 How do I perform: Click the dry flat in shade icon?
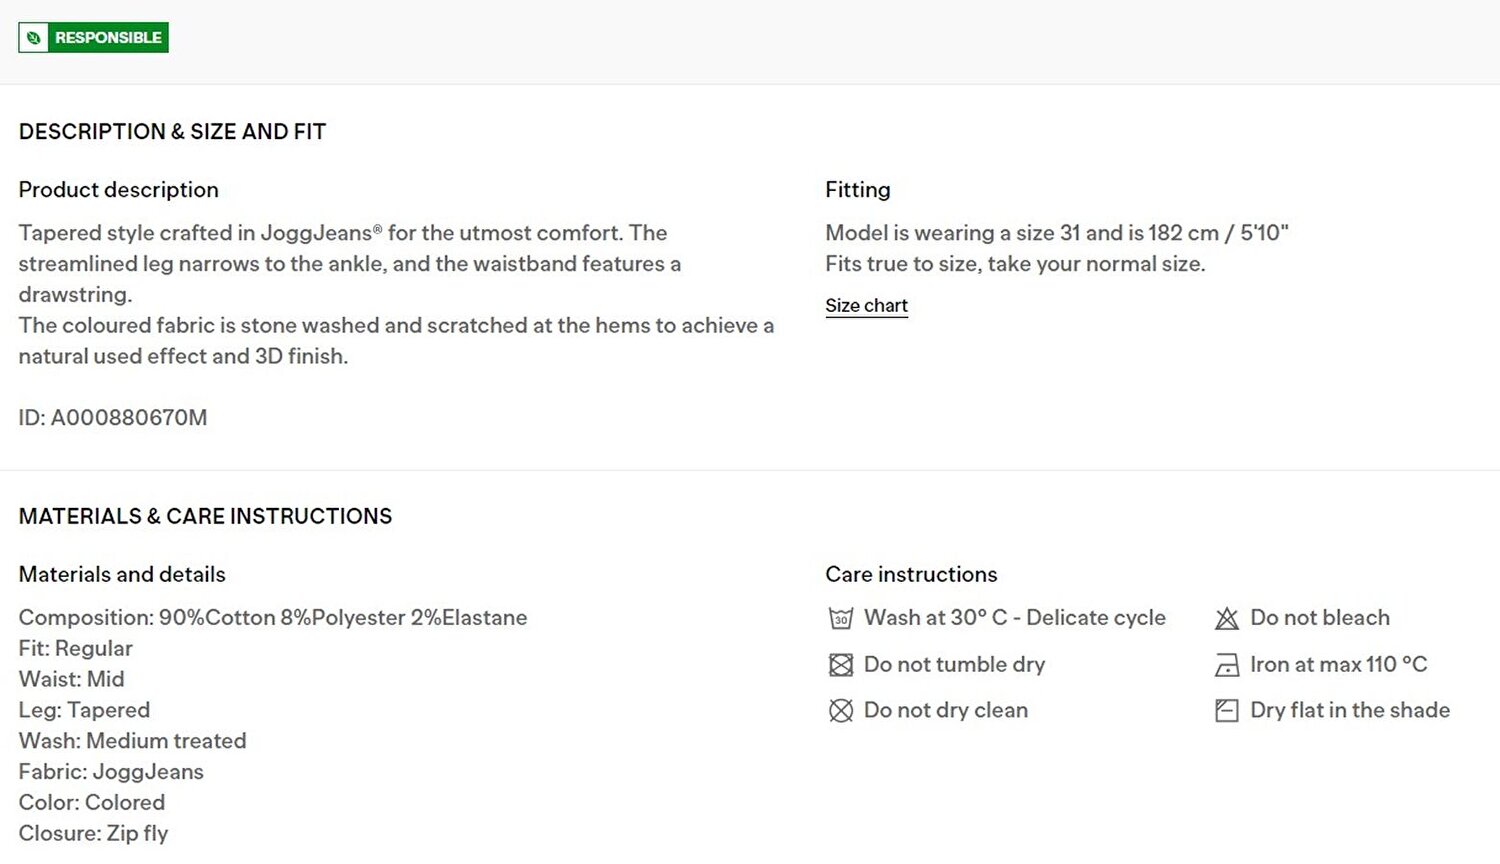tap(1227, 711)
